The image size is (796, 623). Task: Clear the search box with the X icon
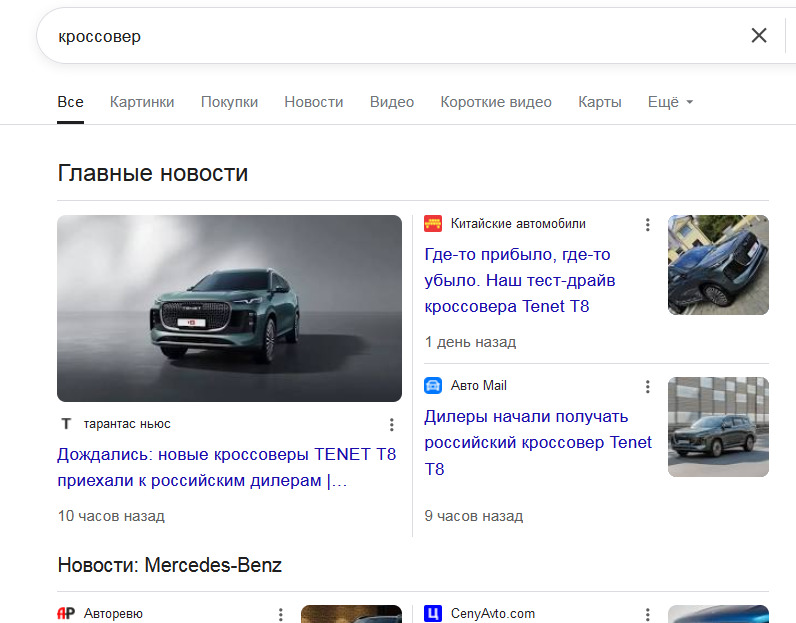759,36
